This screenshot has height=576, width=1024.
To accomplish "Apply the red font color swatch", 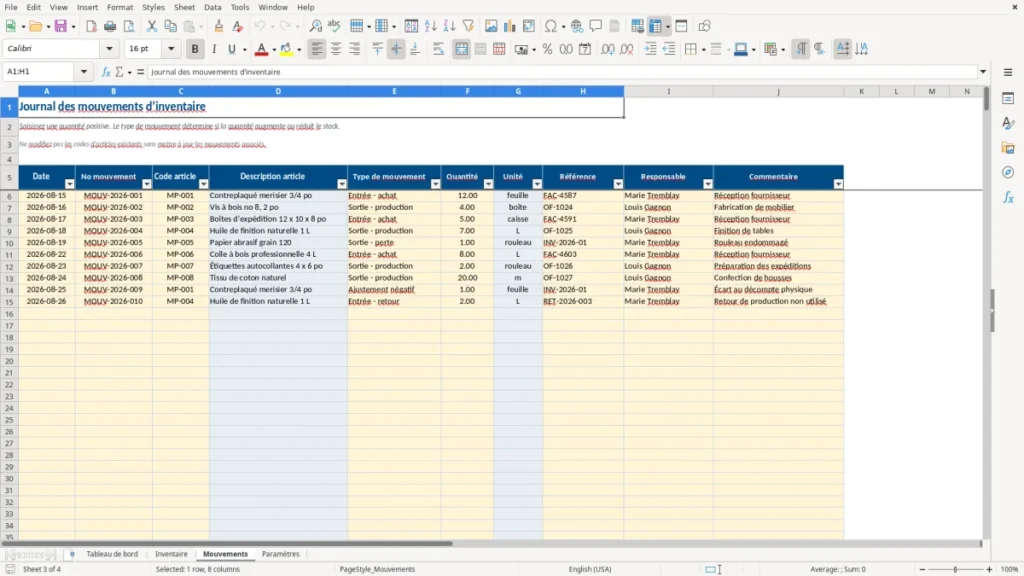I will coord(261,49).
